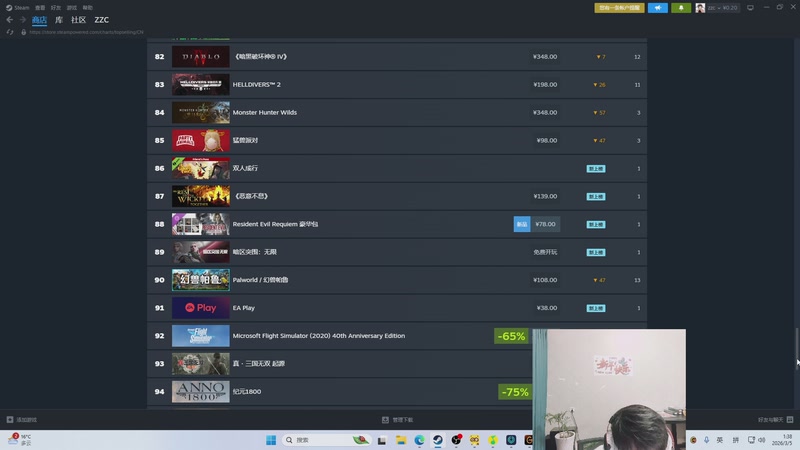Open File Explorer from the taskbar
The height and width of the screenshot is (450, 800).
(401, 440)
